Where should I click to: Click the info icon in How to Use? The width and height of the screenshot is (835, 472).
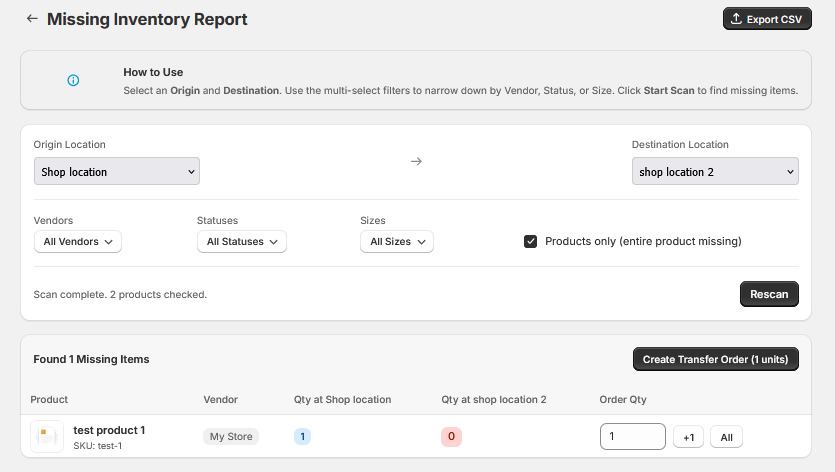(73, 80)
